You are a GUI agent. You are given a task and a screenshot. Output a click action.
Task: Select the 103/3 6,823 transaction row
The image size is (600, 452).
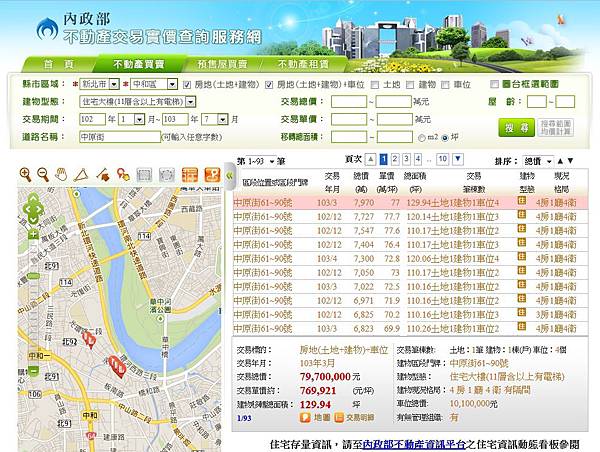(410, 328)
